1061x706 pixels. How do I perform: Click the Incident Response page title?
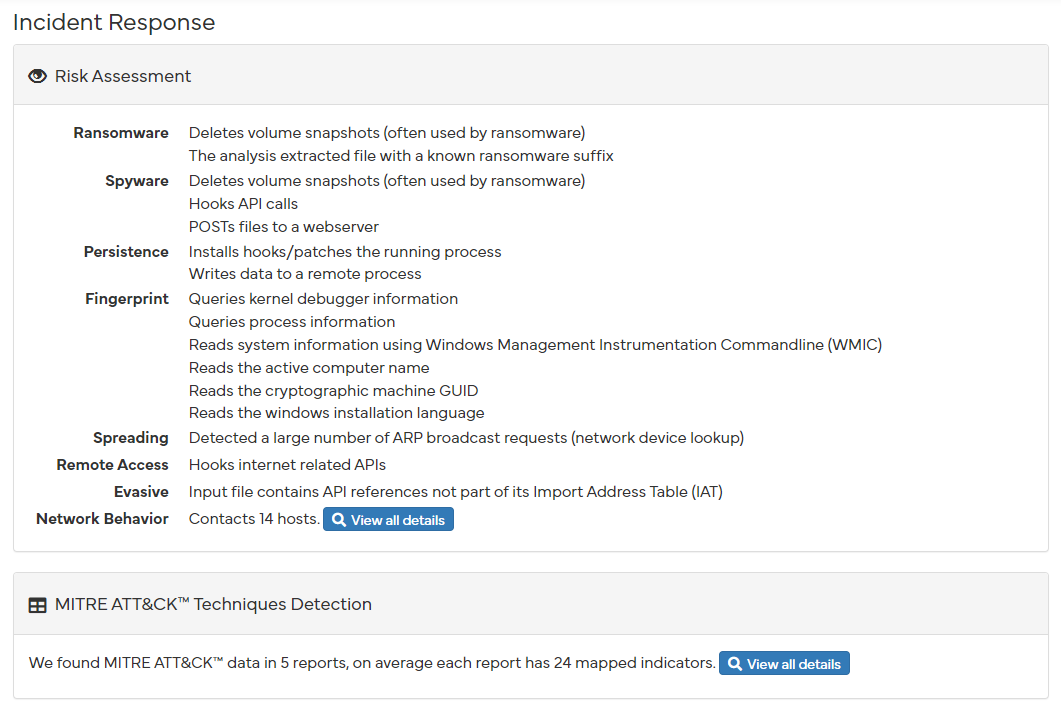tap(114, 22)
